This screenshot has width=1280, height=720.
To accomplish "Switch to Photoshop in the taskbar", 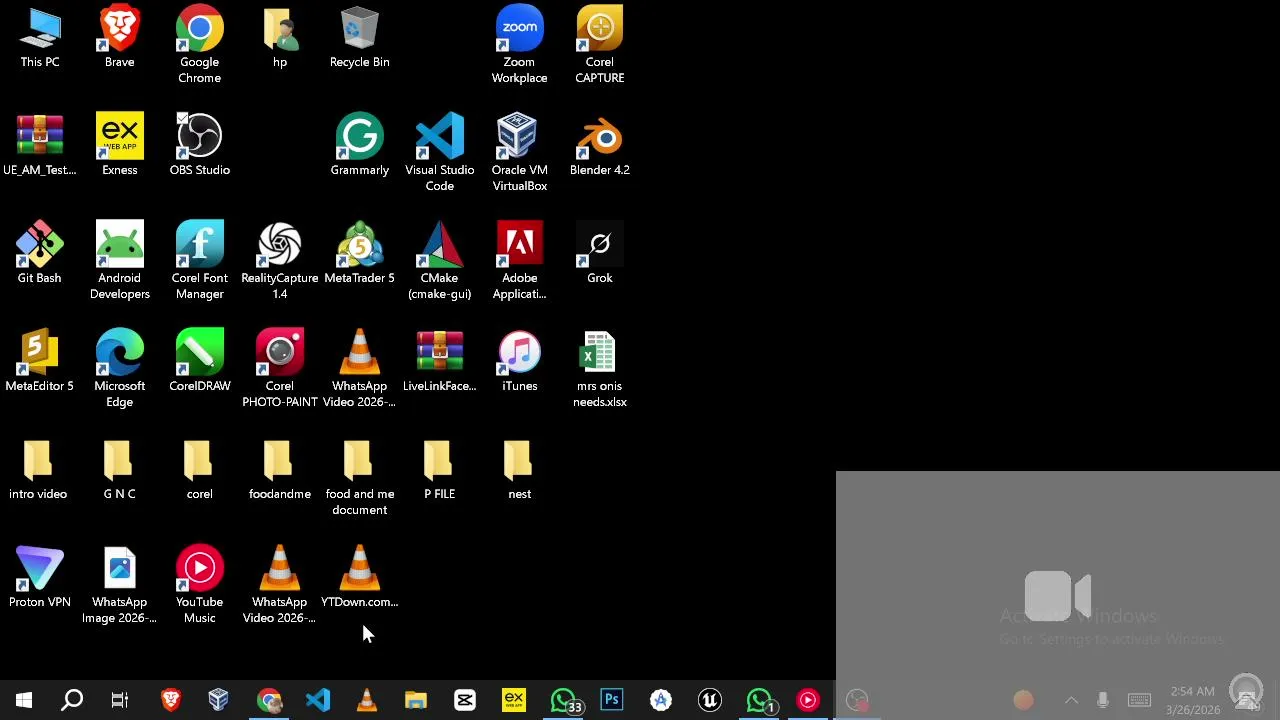I will tap(612, 700).
